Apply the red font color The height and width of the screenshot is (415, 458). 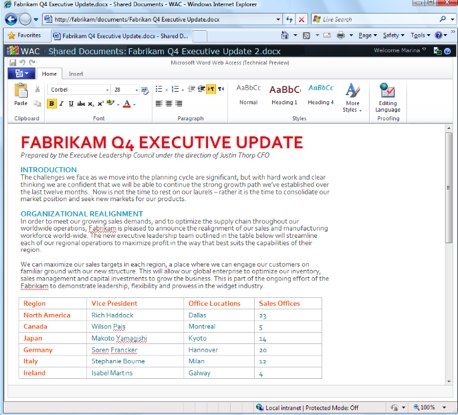(127, 104)
